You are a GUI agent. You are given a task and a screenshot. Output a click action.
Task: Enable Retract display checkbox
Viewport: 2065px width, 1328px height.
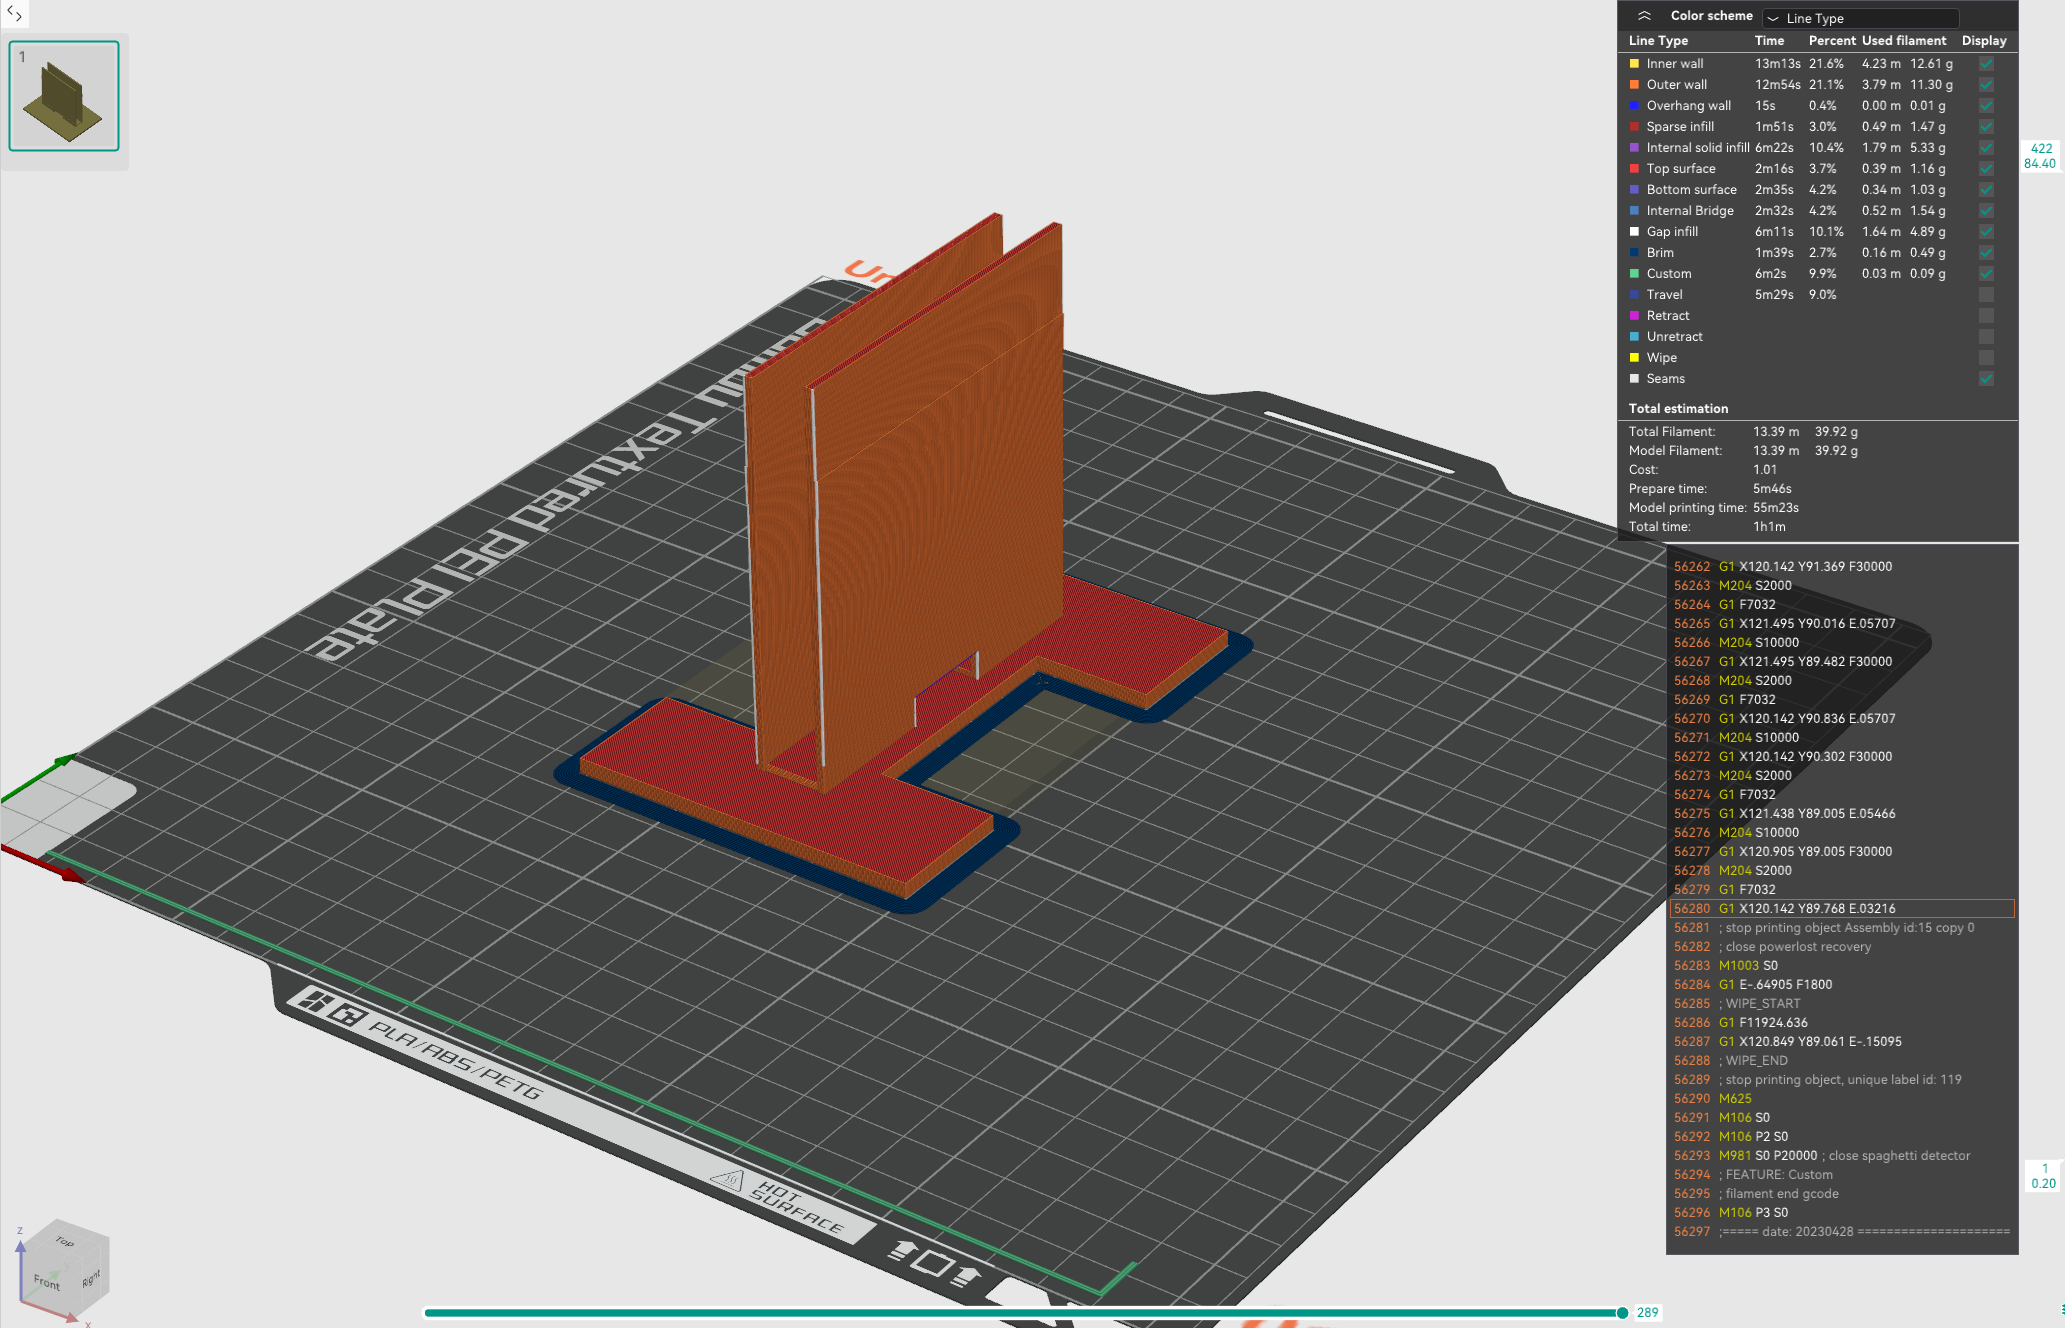[x=1986, y=316]
